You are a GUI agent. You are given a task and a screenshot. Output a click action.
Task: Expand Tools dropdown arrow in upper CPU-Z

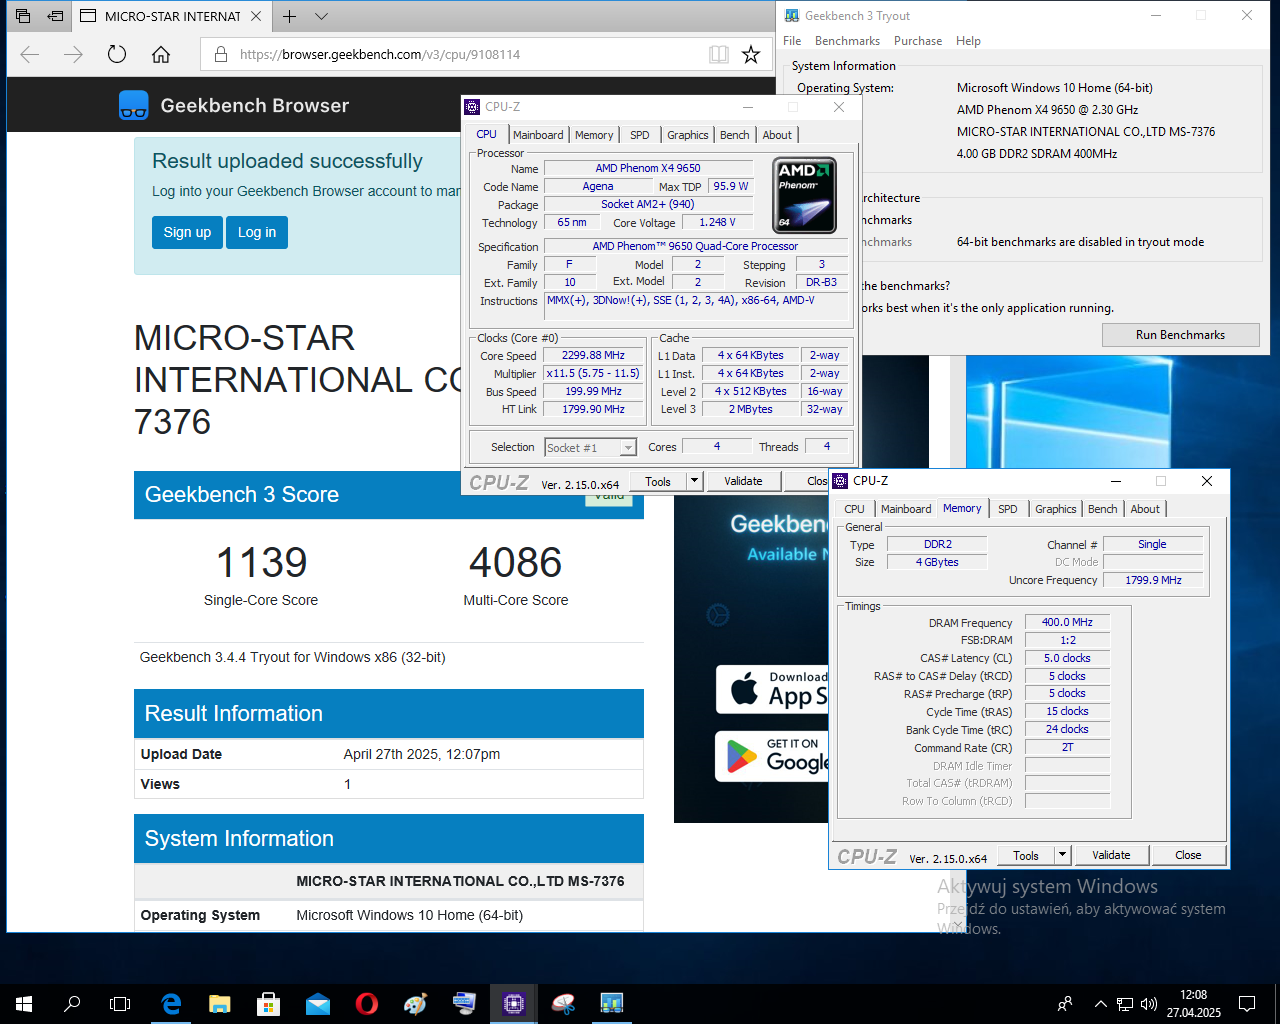(694, 481)
